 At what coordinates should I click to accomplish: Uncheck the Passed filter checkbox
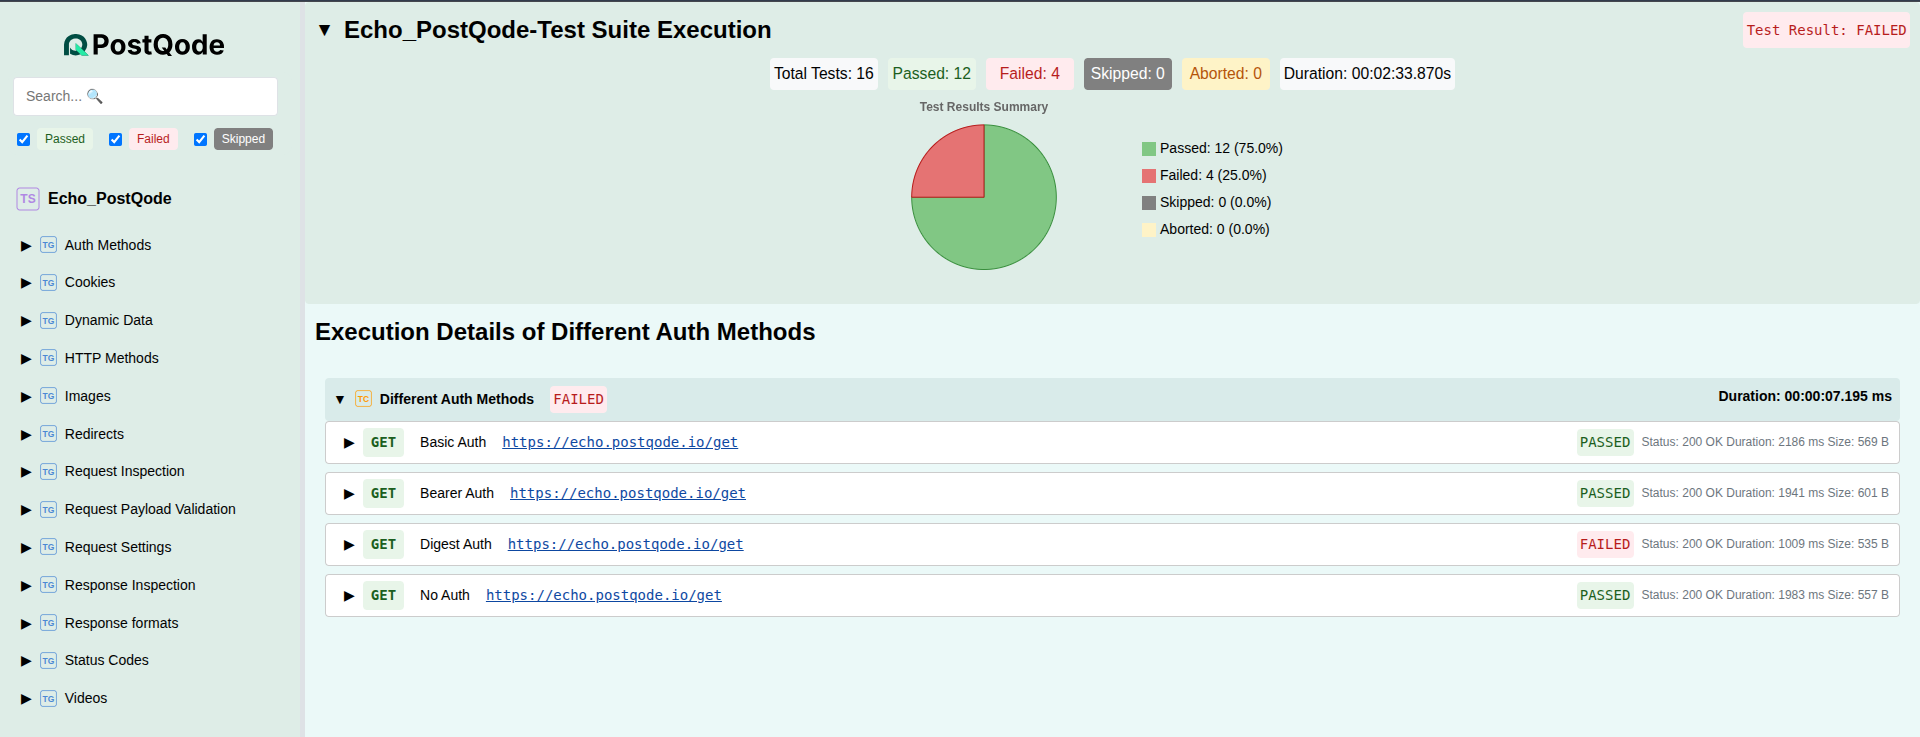(x=23, y=140)
